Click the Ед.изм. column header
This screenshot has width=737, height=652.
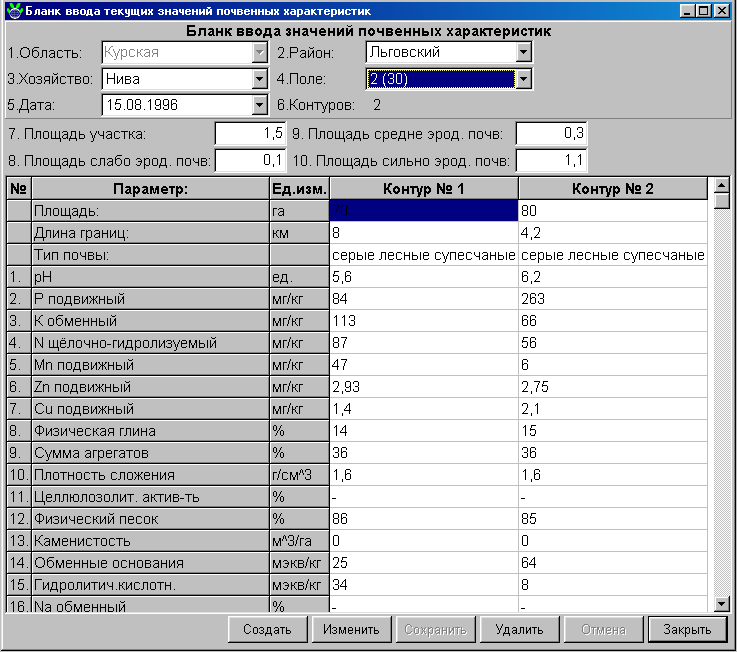[x=299, y=189]
